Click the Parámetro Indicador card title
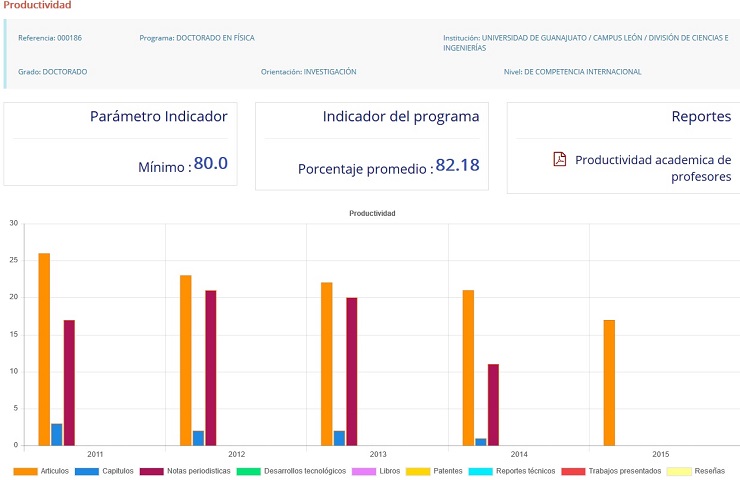Screen dimensions: 740x480 [x=159, y=116]
